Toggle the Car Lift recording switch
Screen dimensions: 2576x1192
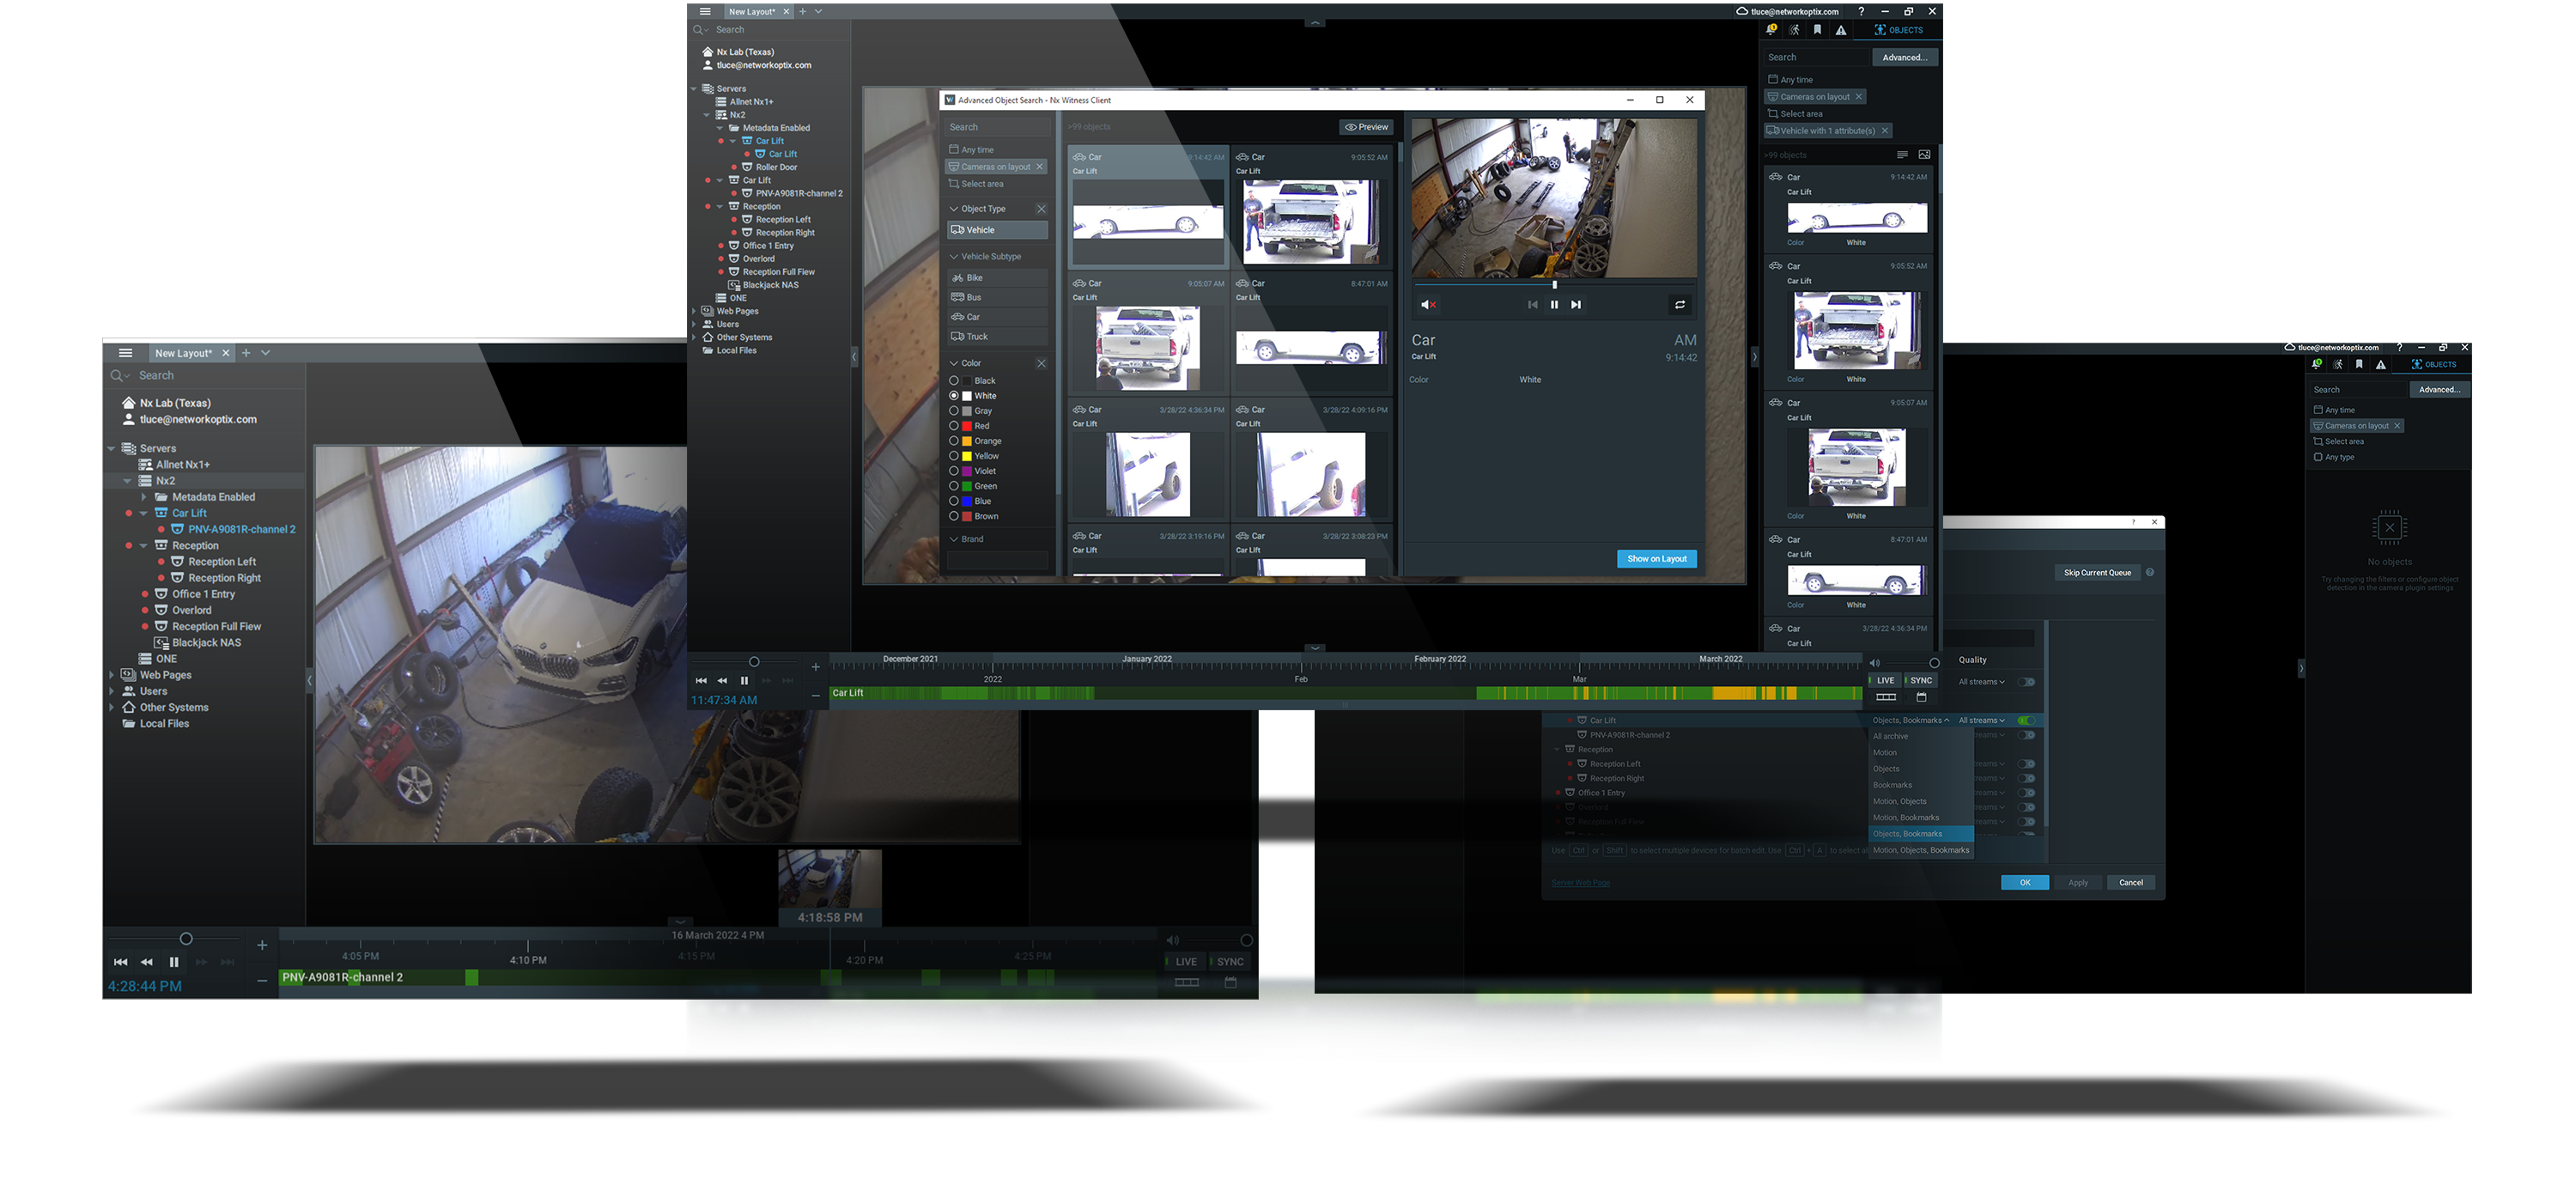pyautogui.click(x=2026, y=720)
